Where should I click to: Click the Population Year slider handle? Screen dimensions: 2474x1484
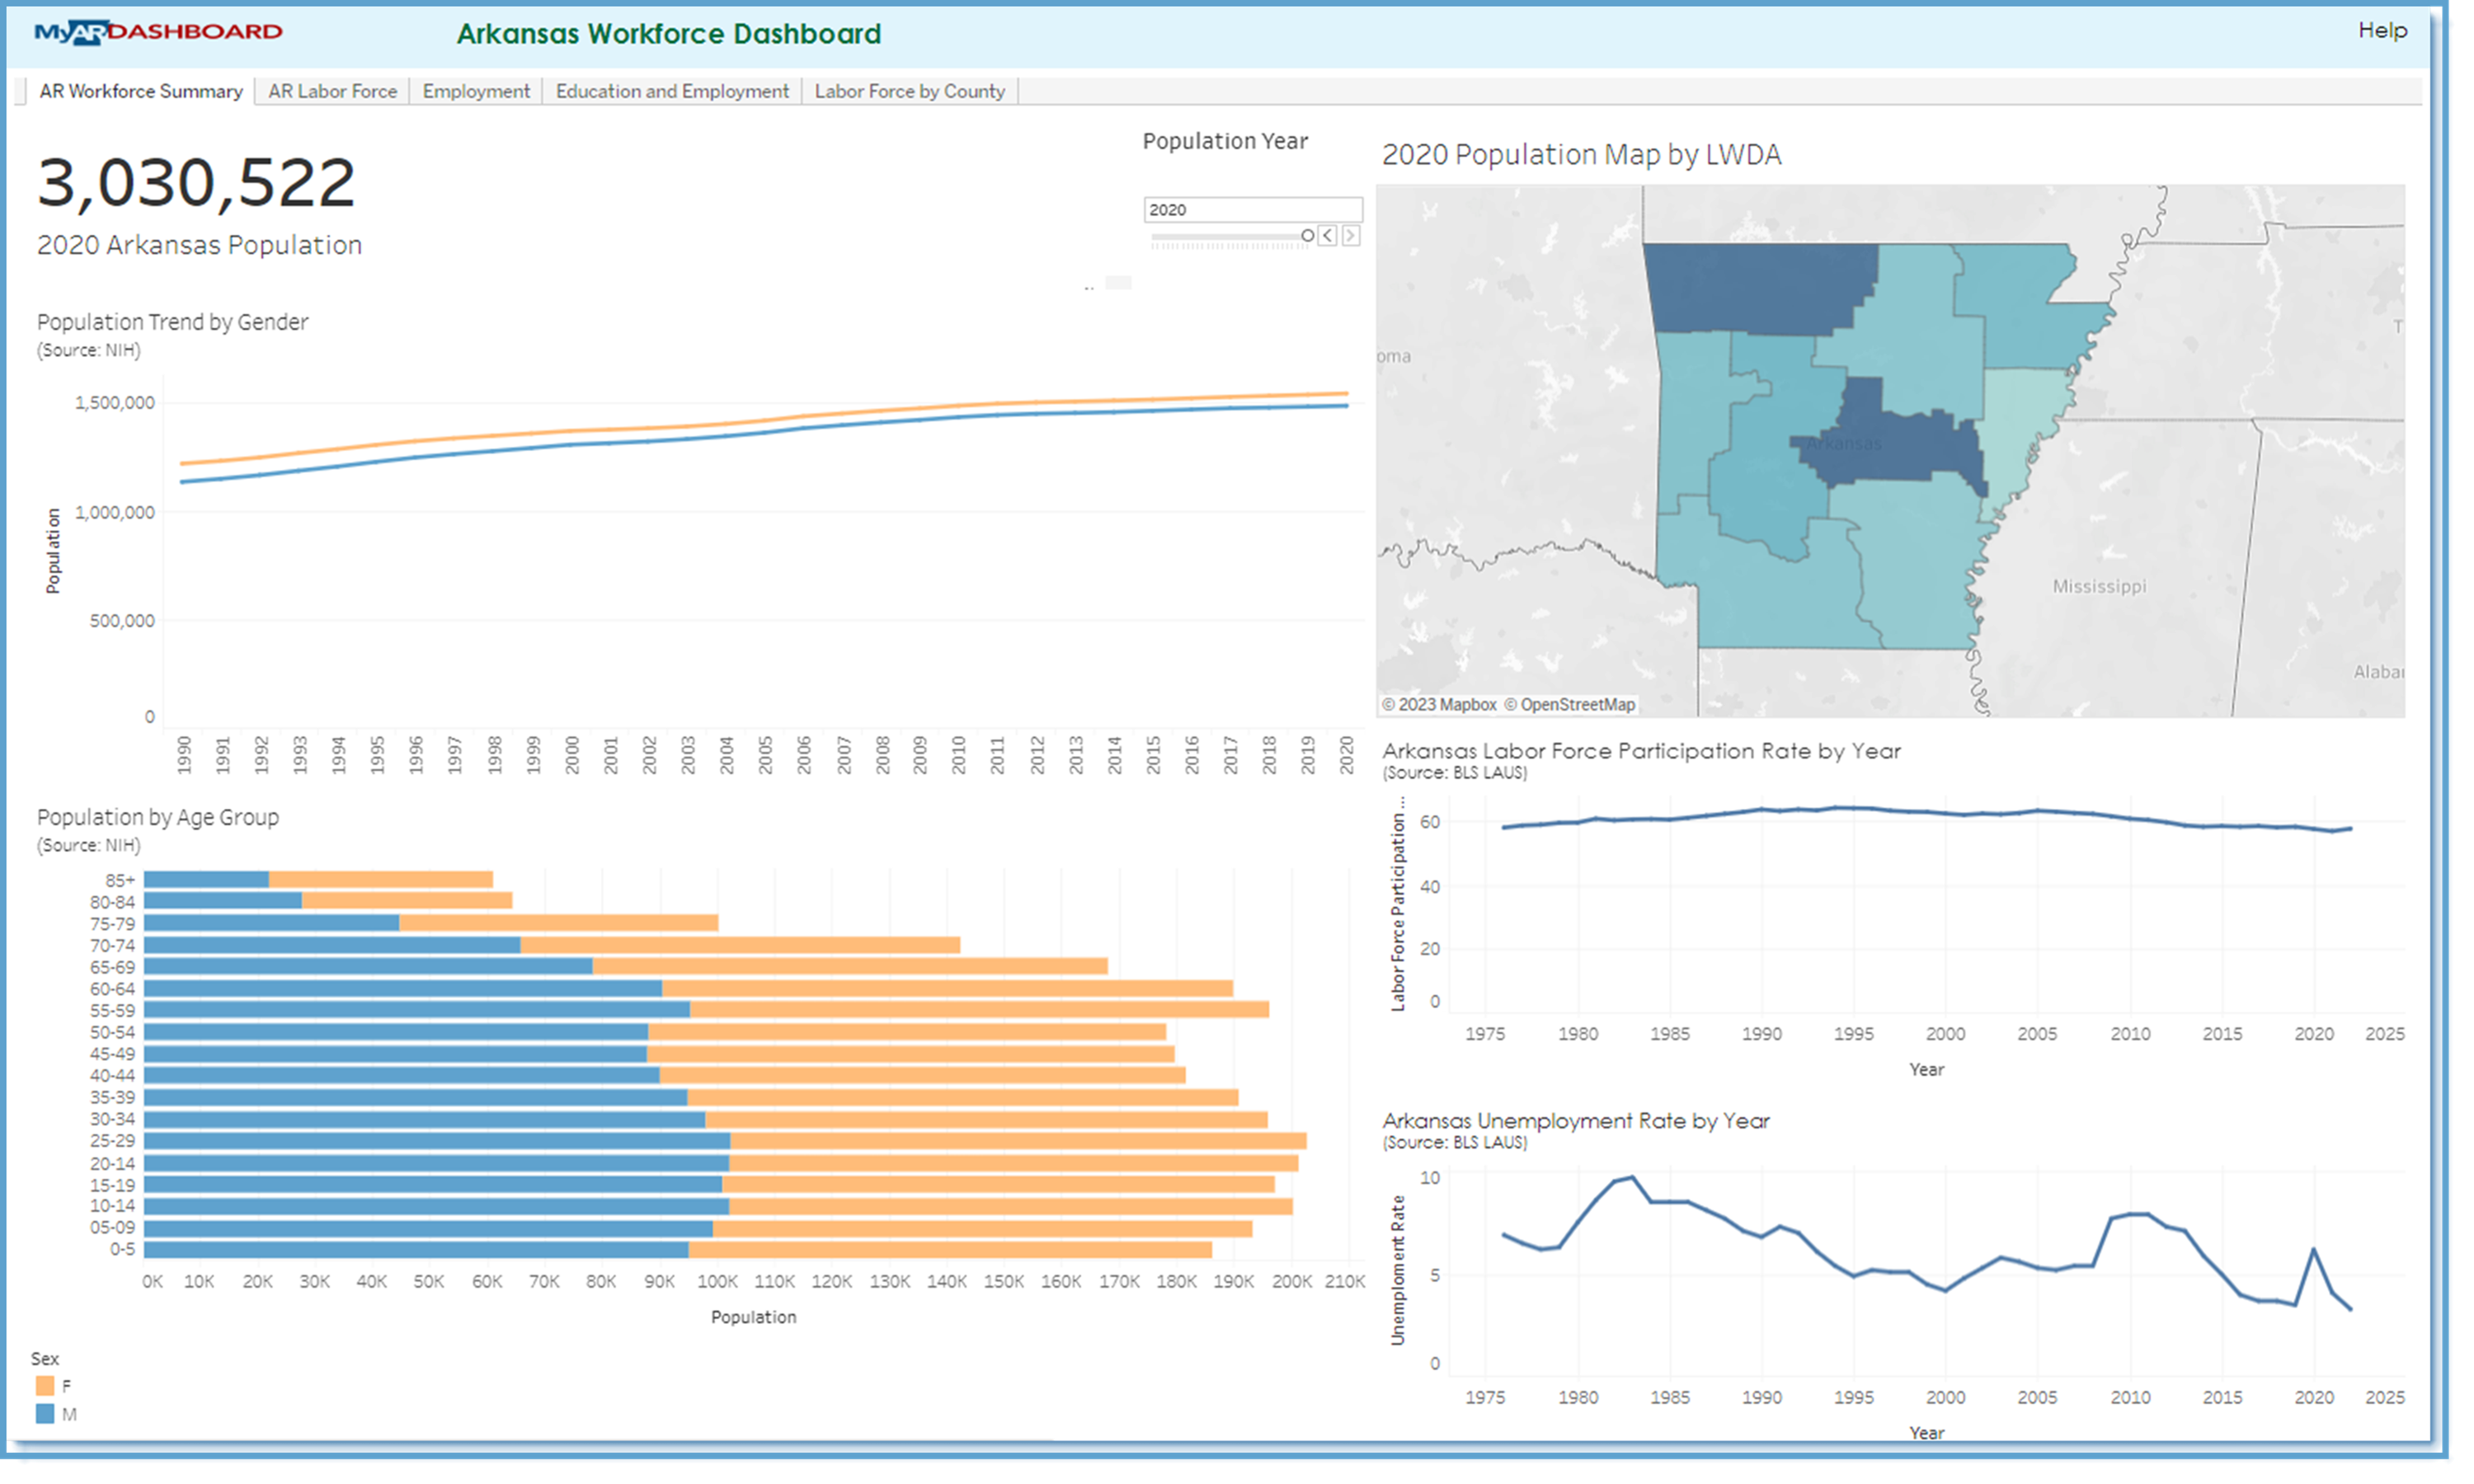point(1307,237)
